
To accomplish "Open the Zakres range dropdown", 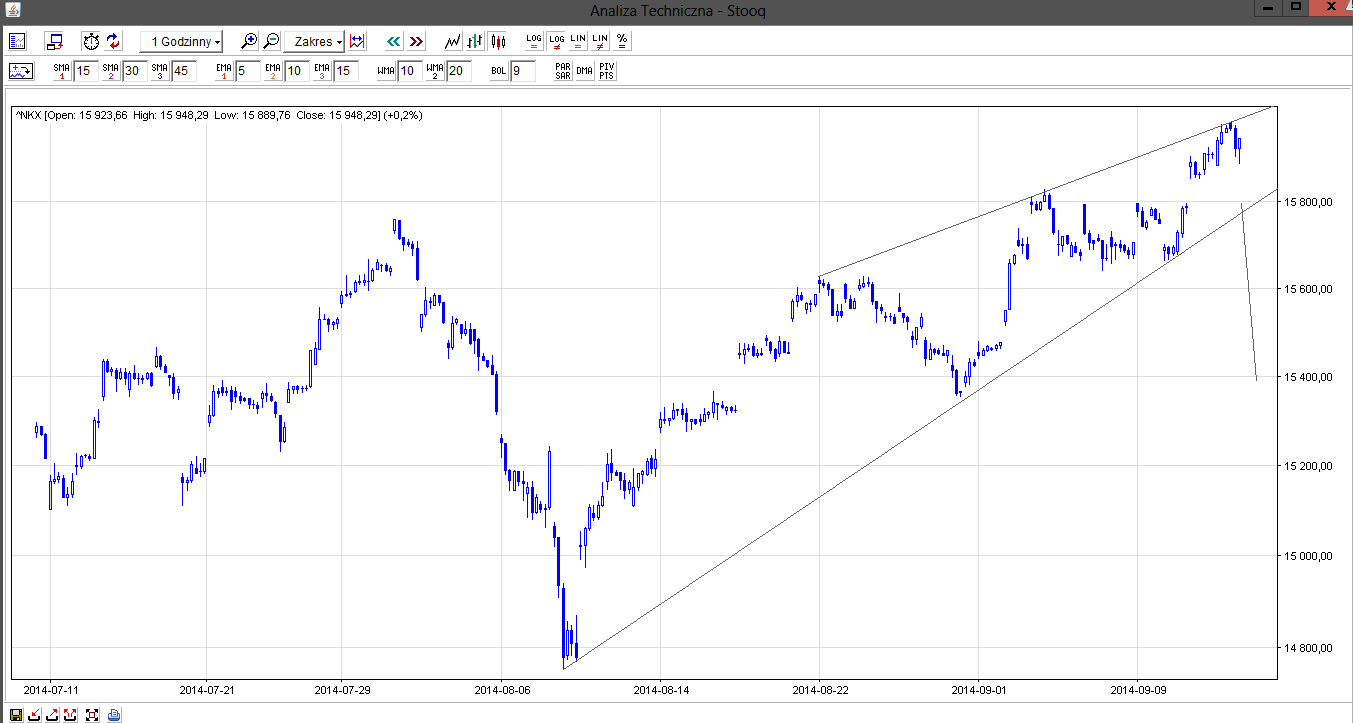I will (314, 41).
